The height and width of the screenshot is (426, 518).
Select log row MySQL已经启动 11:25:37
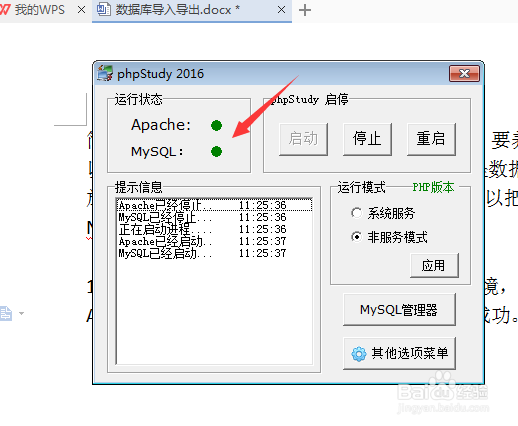214,253
